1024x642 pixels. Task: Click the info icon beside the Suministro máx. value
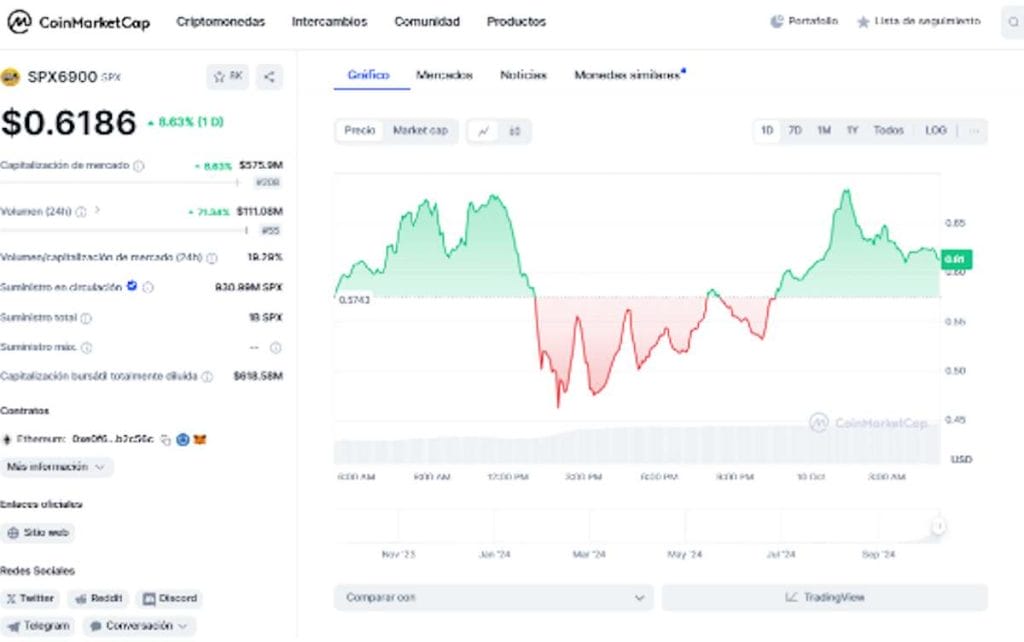(276, 347)
